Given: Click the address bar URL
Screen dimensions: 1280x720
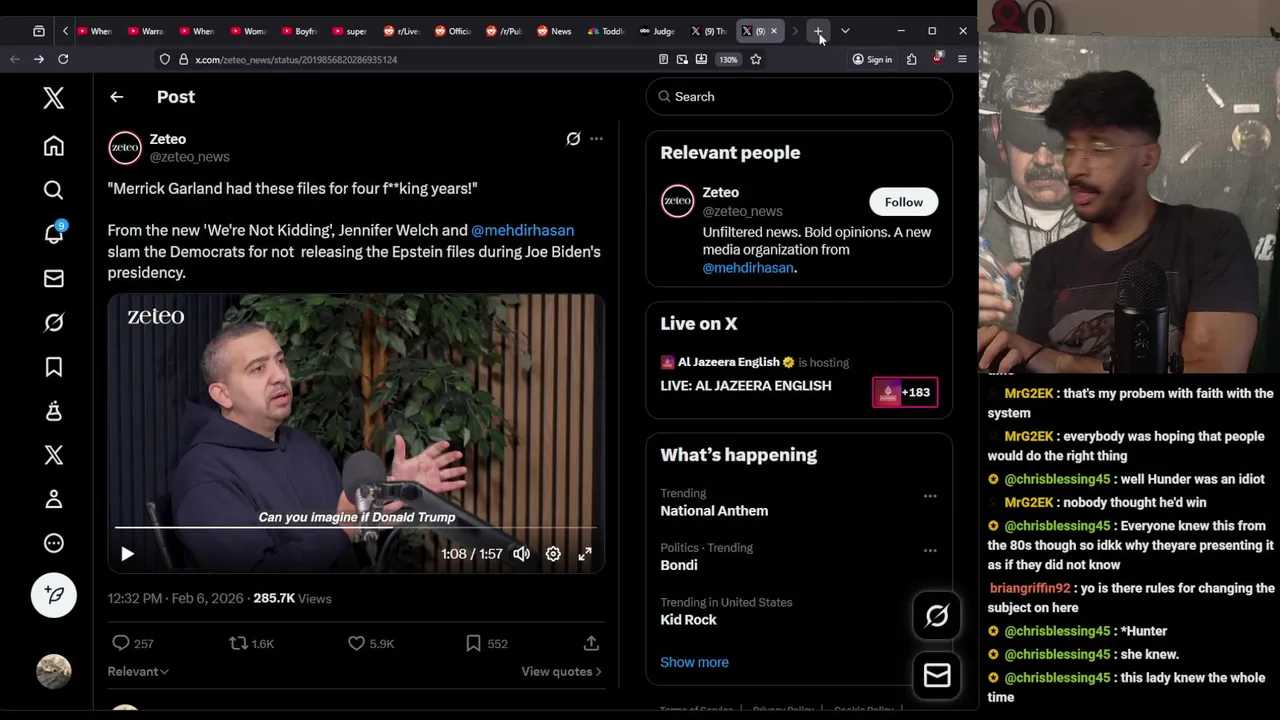Looking at the screenshot, I should pyautogui.click(x=296, y=60).
